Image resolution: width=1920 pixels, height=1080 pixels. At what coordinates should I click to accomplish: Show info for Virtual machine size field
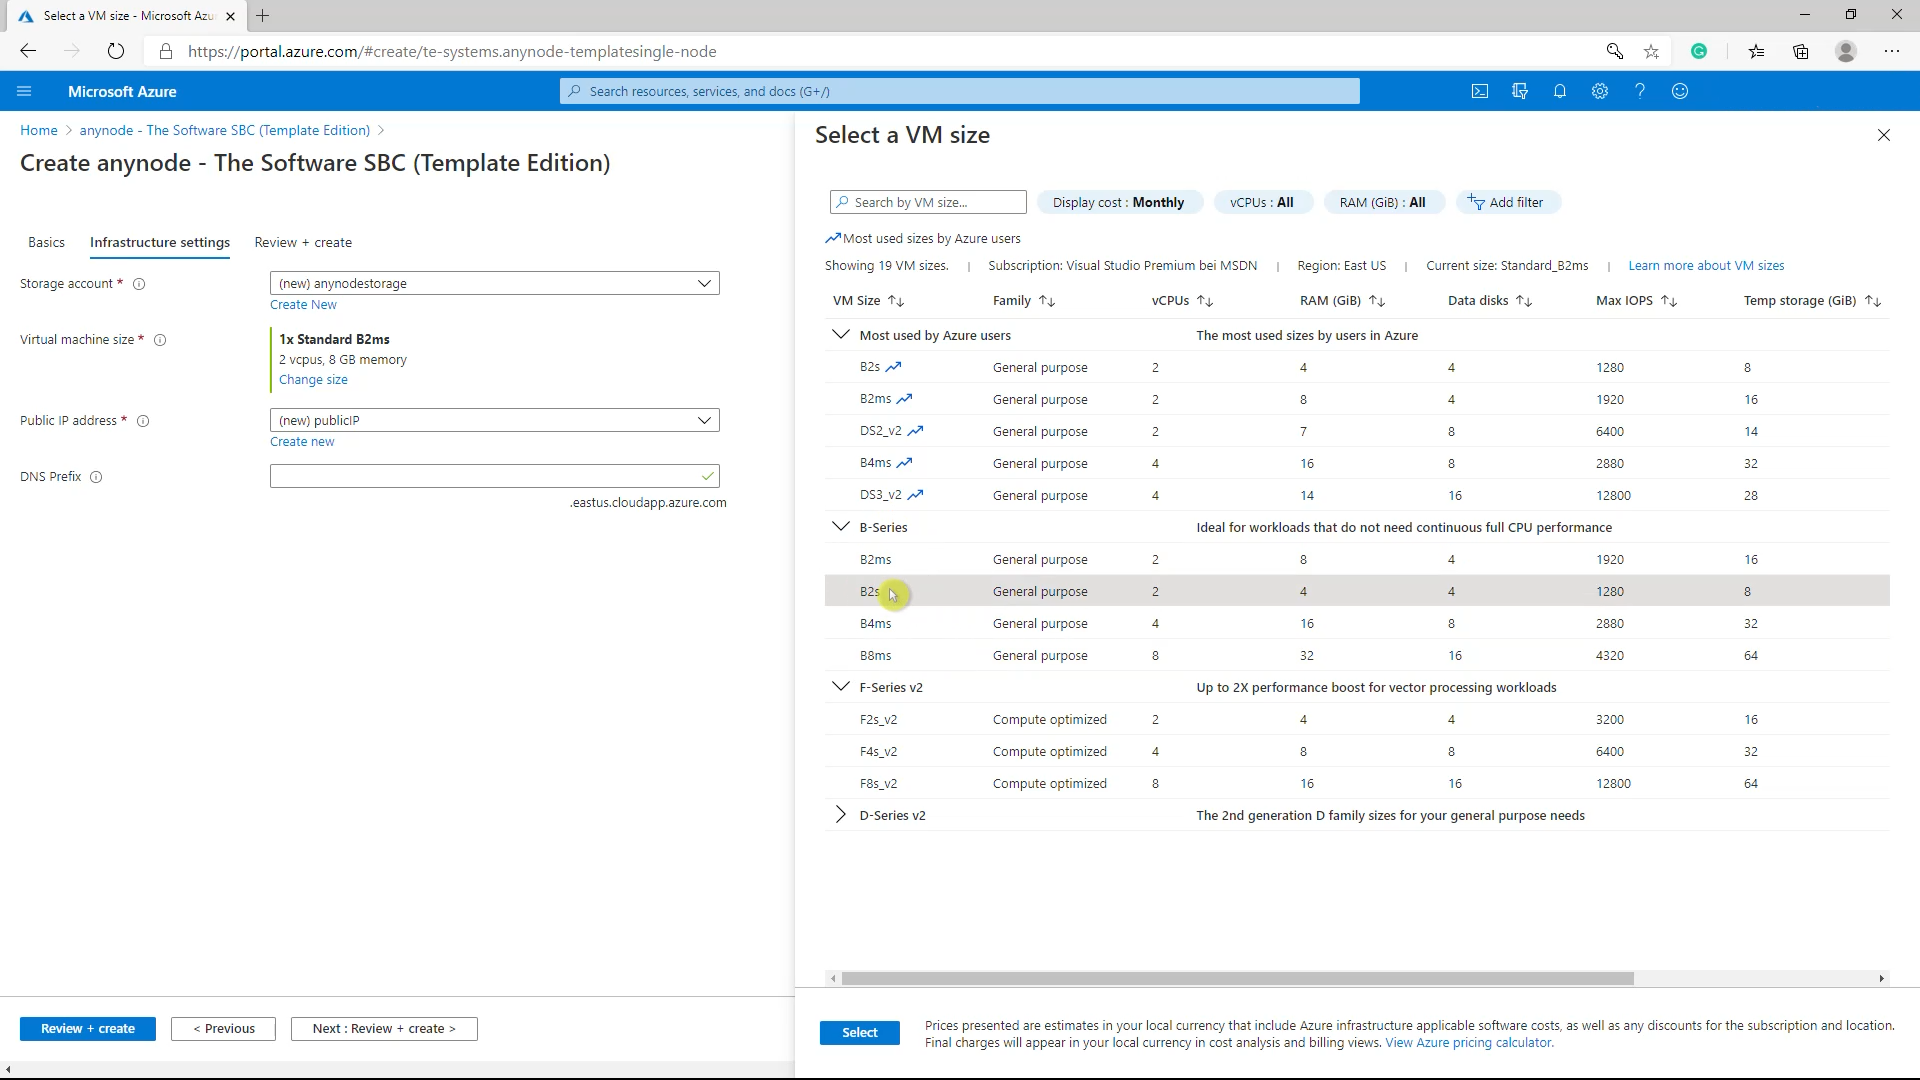point(160,340)
